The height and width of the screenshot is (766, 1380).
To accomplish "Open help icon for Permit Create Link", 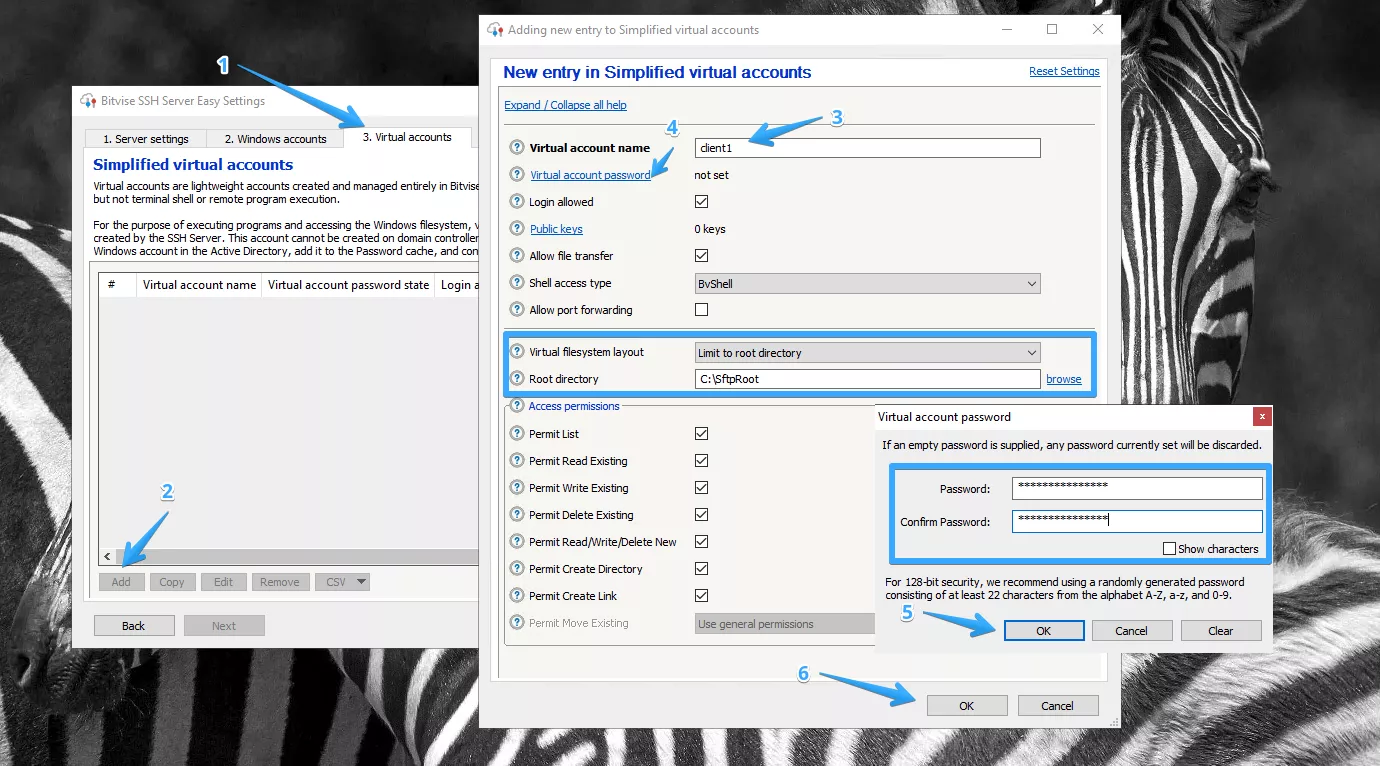I will click(517, 596).
